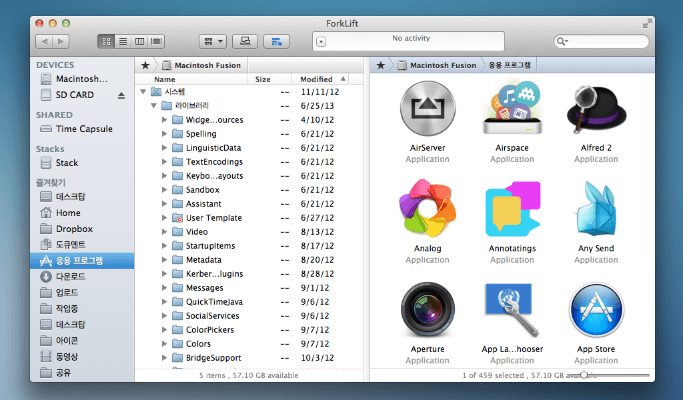Viewport: 683px width, 400px height.
Task: Click left pane favorites star
Action: (145, 65)
